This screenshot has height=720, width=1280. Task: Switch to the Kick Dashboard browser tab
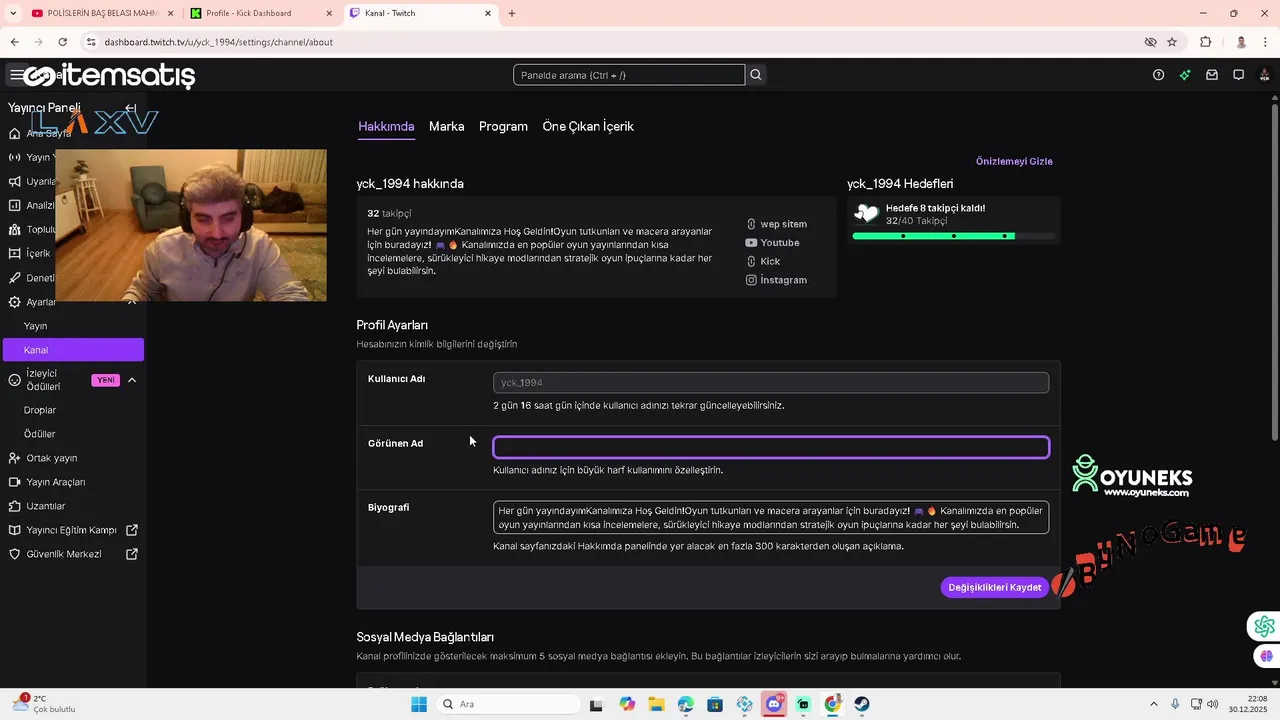[x=262, y=13]
